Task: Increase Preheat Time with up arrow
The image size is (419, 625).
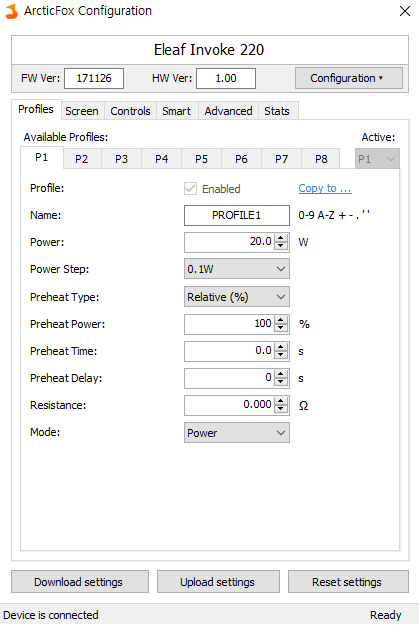Action: 281,347
